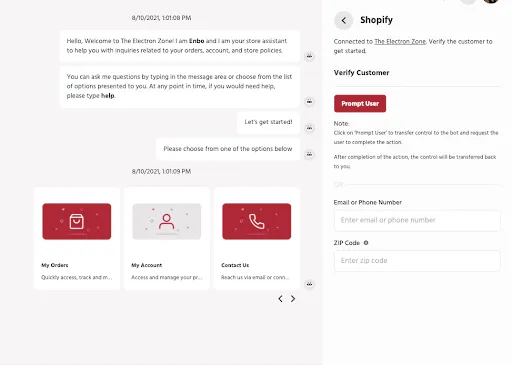This screenshot has height=365, width=512.
Task: Click the info icon beside ZIP Code
Action: (x=366, y=243)
